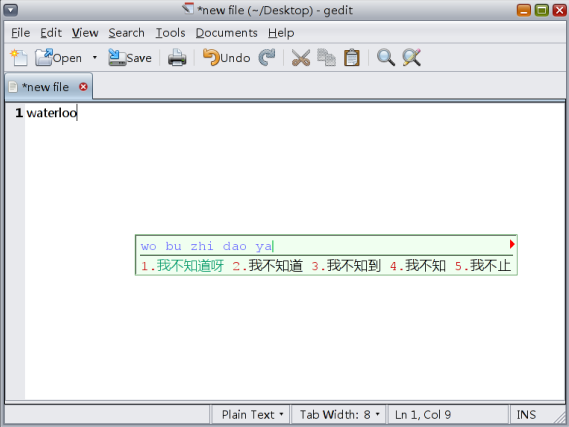Close the *new file tab
Screen dimensions: 569x427
(x=83, y=87)
